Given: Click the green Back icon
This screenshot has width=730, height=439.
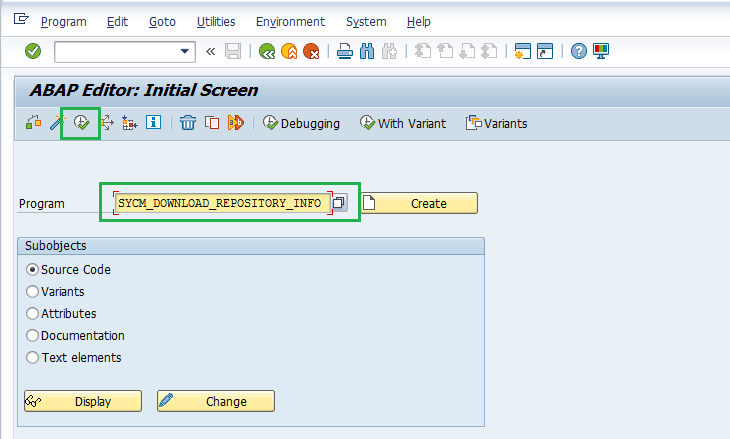Looking at the screenshot, I should (x=267, y=51).
